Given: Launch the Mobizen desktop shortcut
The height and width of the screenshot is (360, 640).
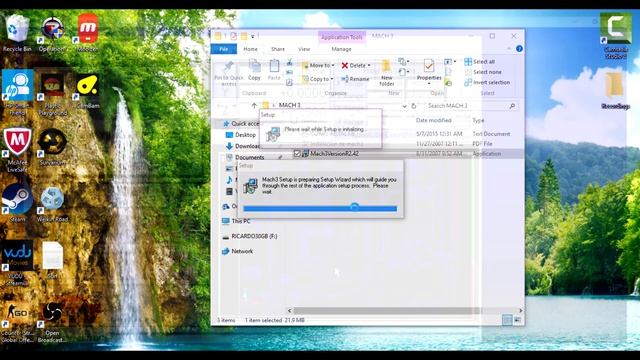Looking at the screenshot, I should [87, 33].
